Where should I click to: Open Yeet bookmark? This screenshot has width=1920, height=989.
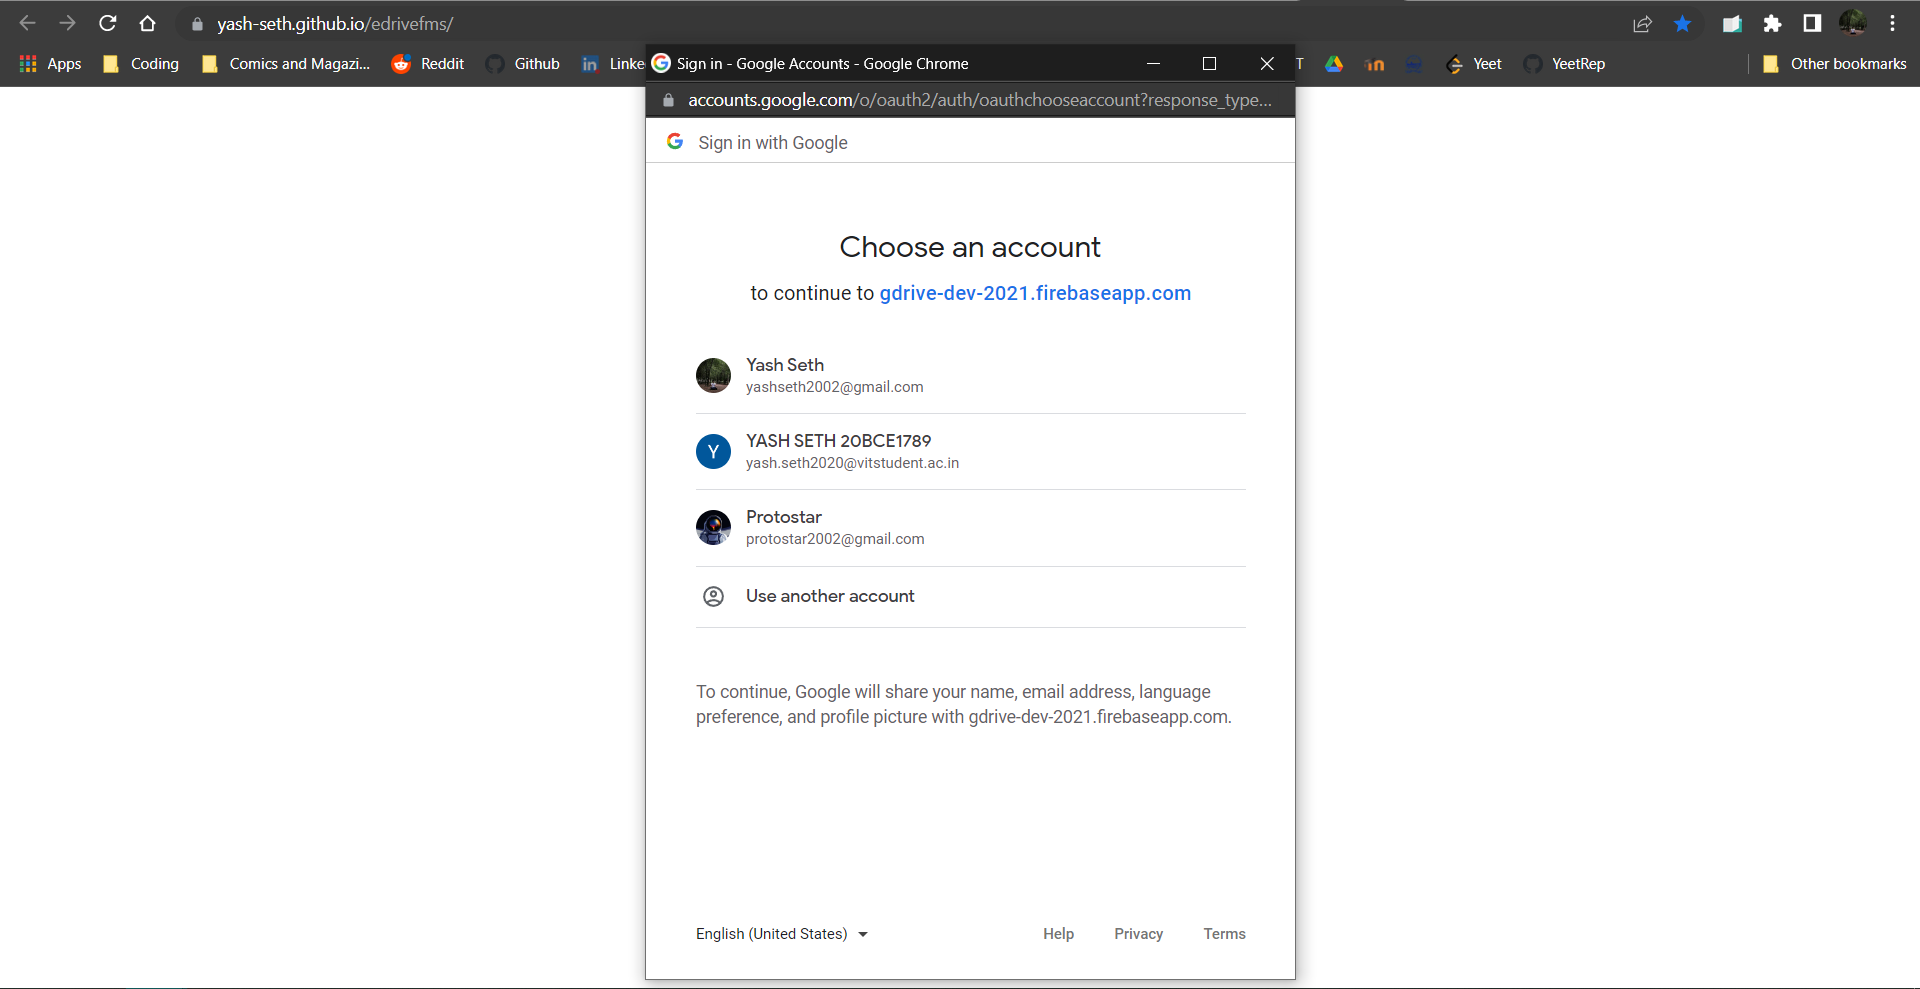1473,64
